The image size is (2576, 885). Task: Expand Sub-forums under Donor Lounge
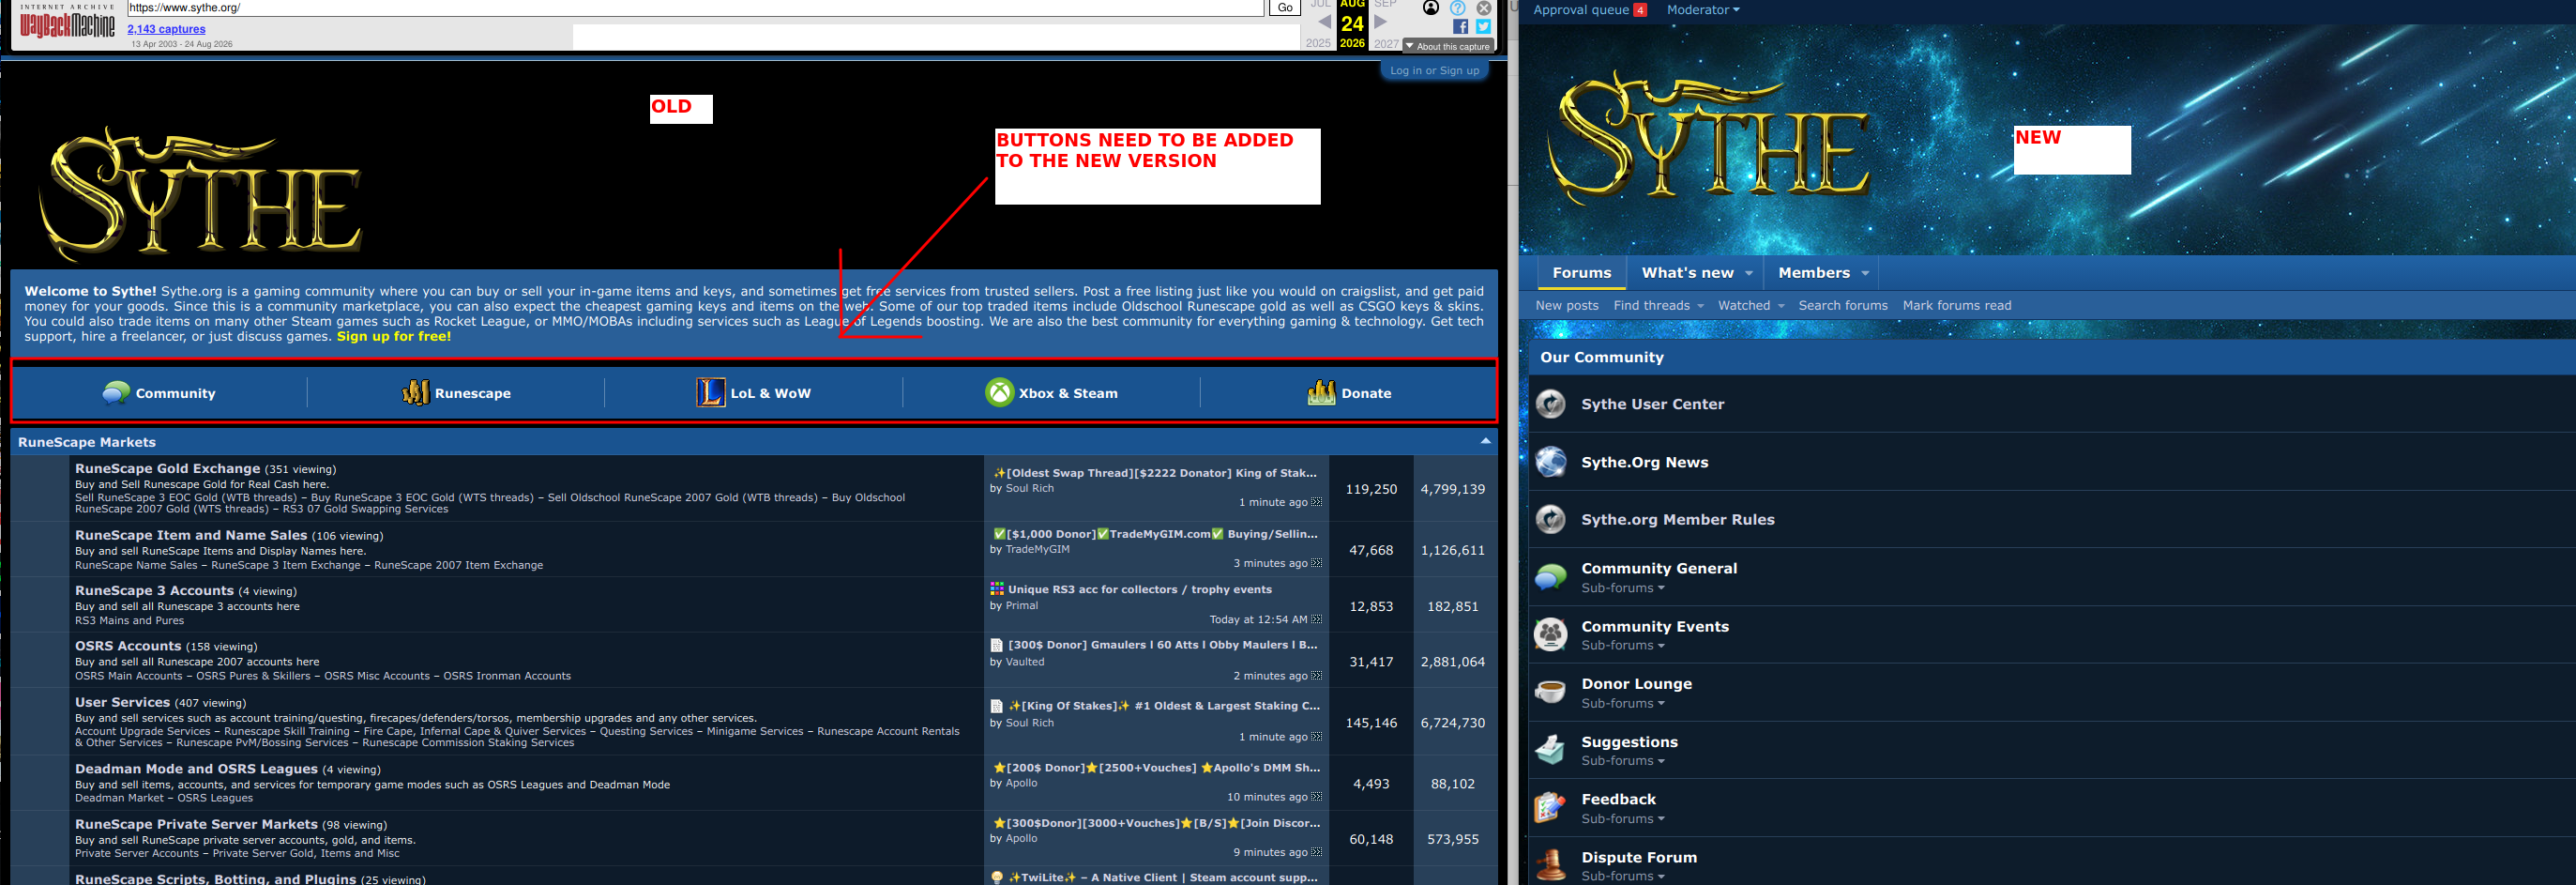pos(1622,704)
